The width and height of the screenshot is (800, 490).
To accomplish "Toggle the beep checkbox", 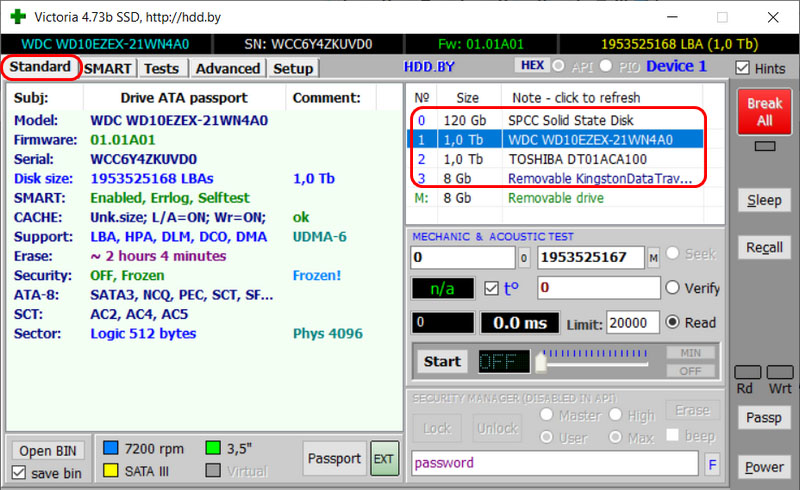I will point(672,435).
